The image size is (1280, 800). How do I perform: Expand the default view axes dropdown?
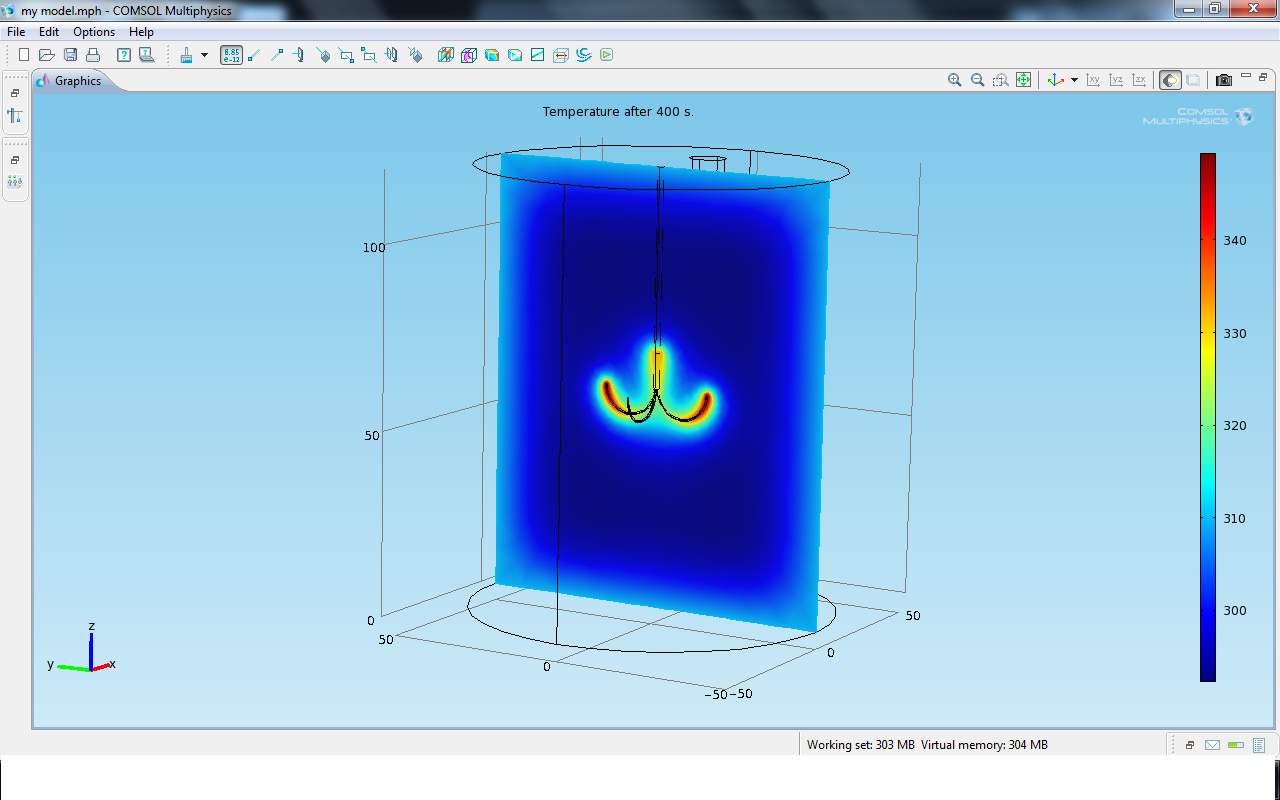(x=1074, y=80)
